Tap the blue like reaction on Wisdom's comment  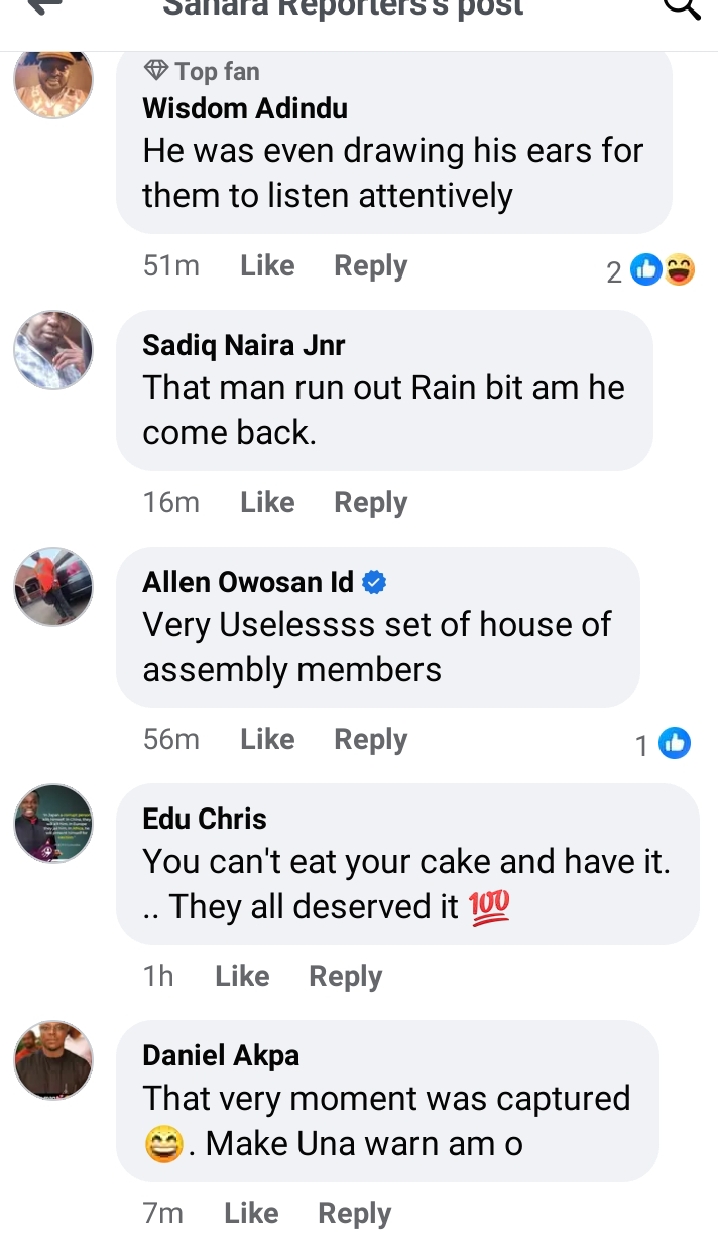647,270
